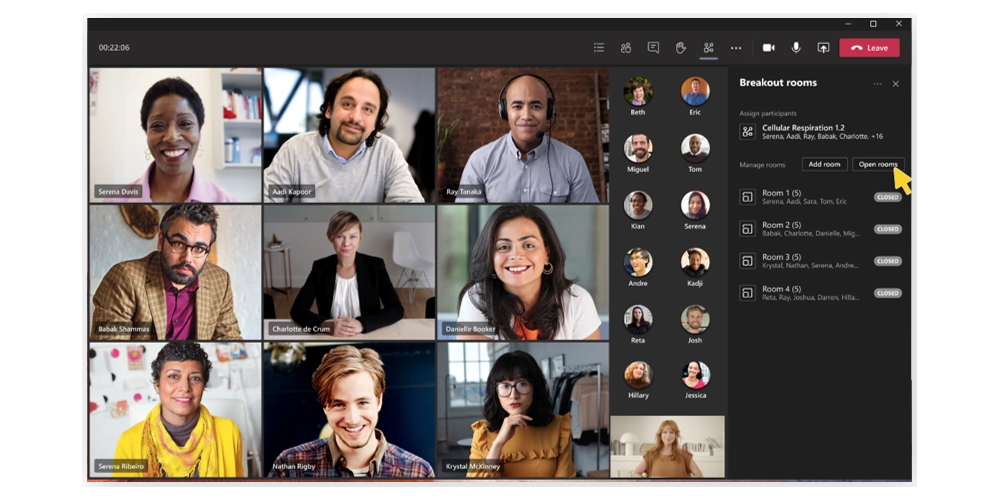The image size is (1000, 500).
Task: Select Andre's avatar
Action: (x=638, y=262)
